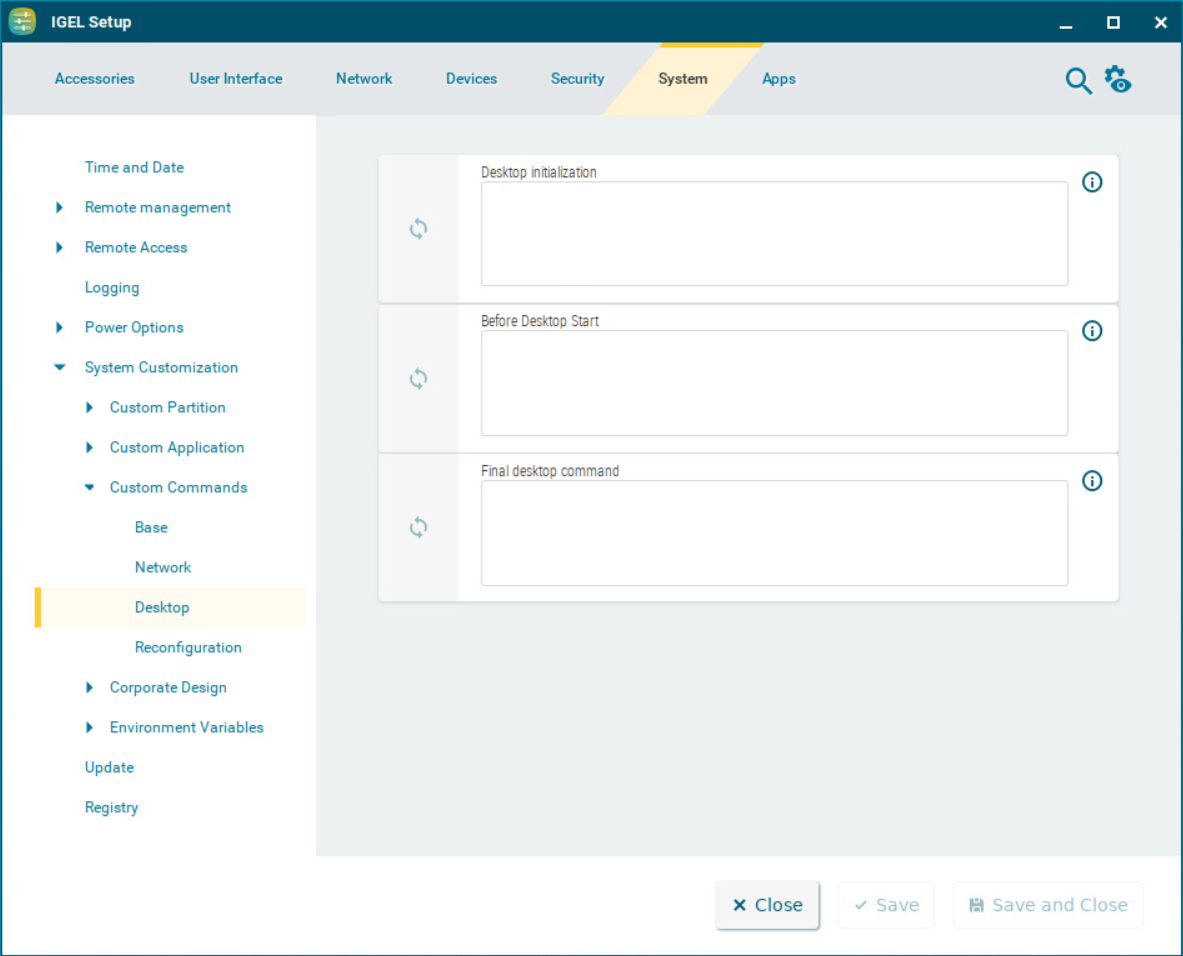
Task: Expand the Remote management tree node
Action: tap(59, 208)
